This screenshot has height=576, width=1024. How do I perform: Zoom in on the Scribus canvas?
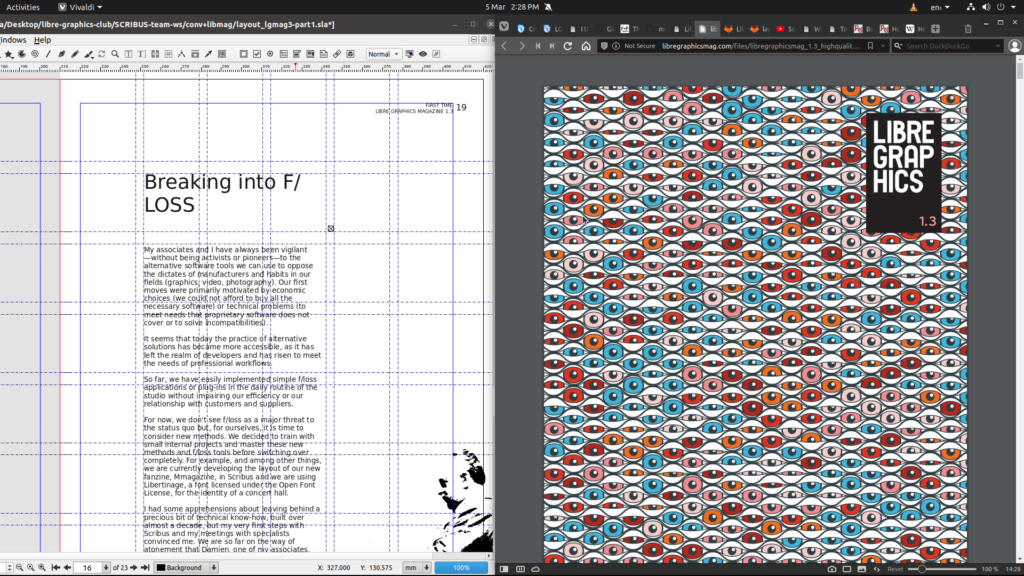click(42, 568)
